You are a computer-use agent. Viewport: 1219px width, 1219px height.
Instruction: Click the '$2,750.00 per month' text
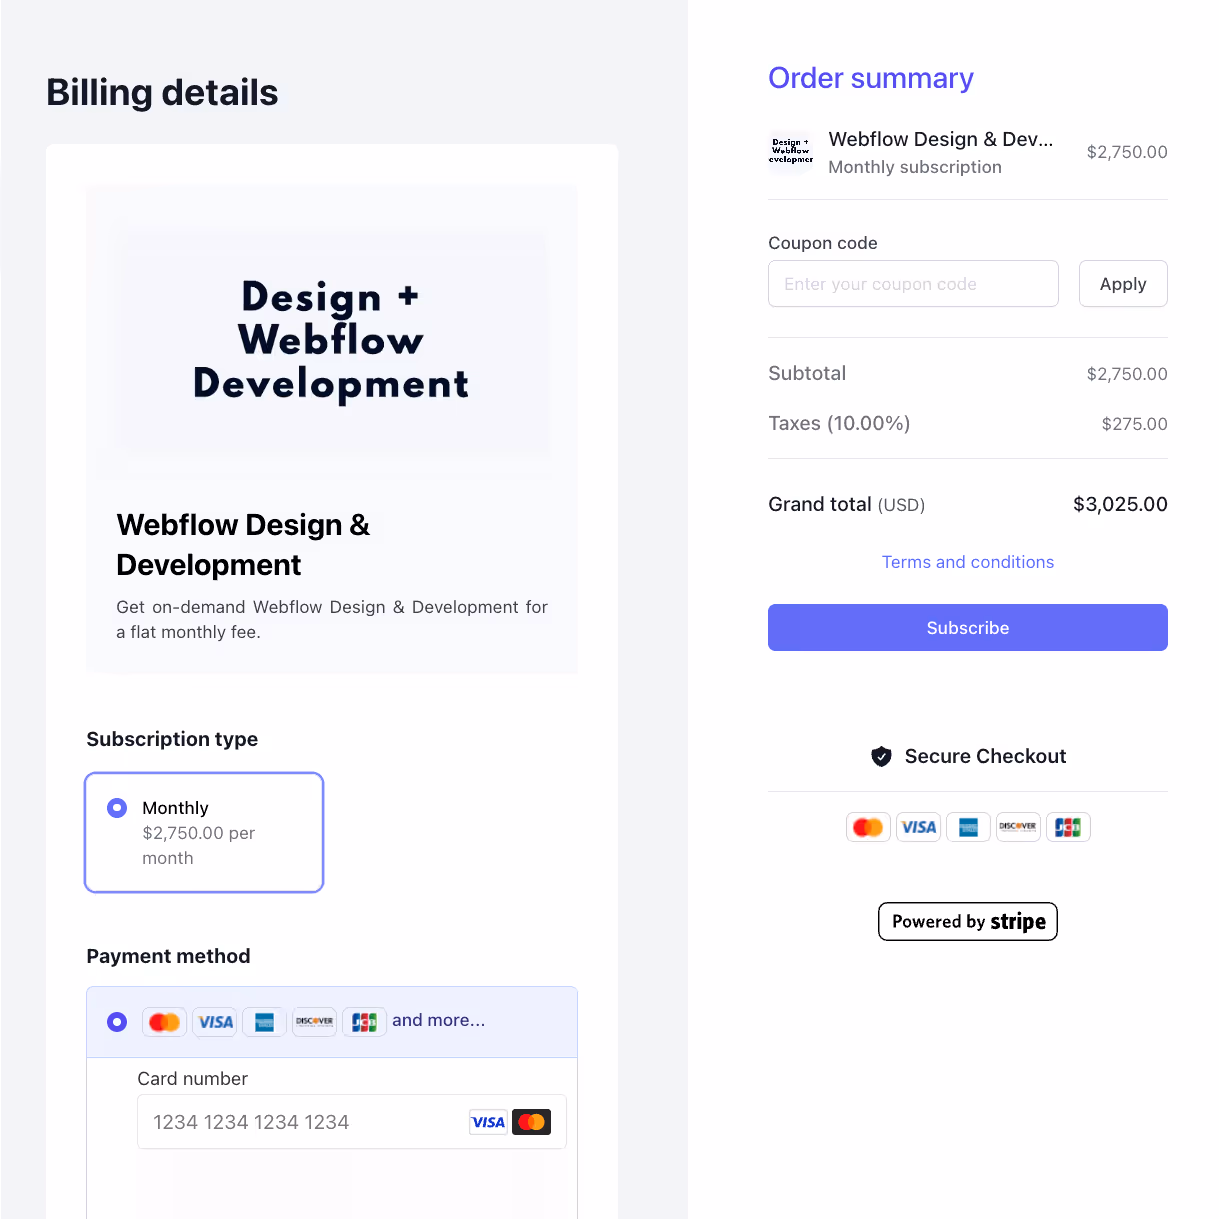[198, 845]
